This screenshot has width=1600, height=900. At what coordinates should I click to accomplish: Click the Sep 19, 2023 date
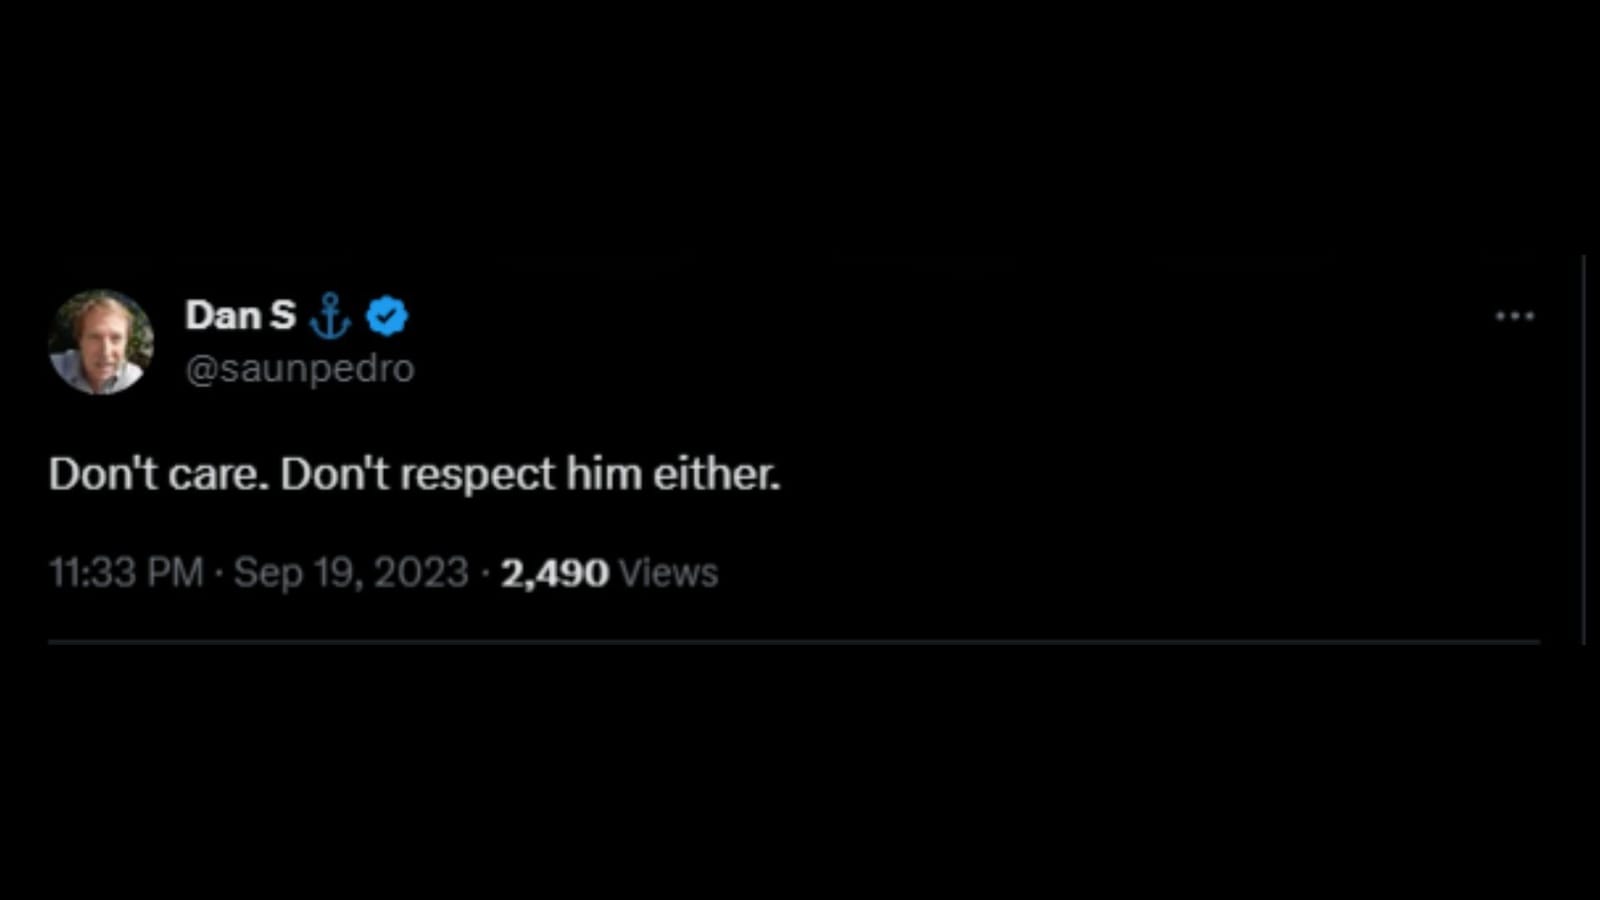tap(351, 573)
